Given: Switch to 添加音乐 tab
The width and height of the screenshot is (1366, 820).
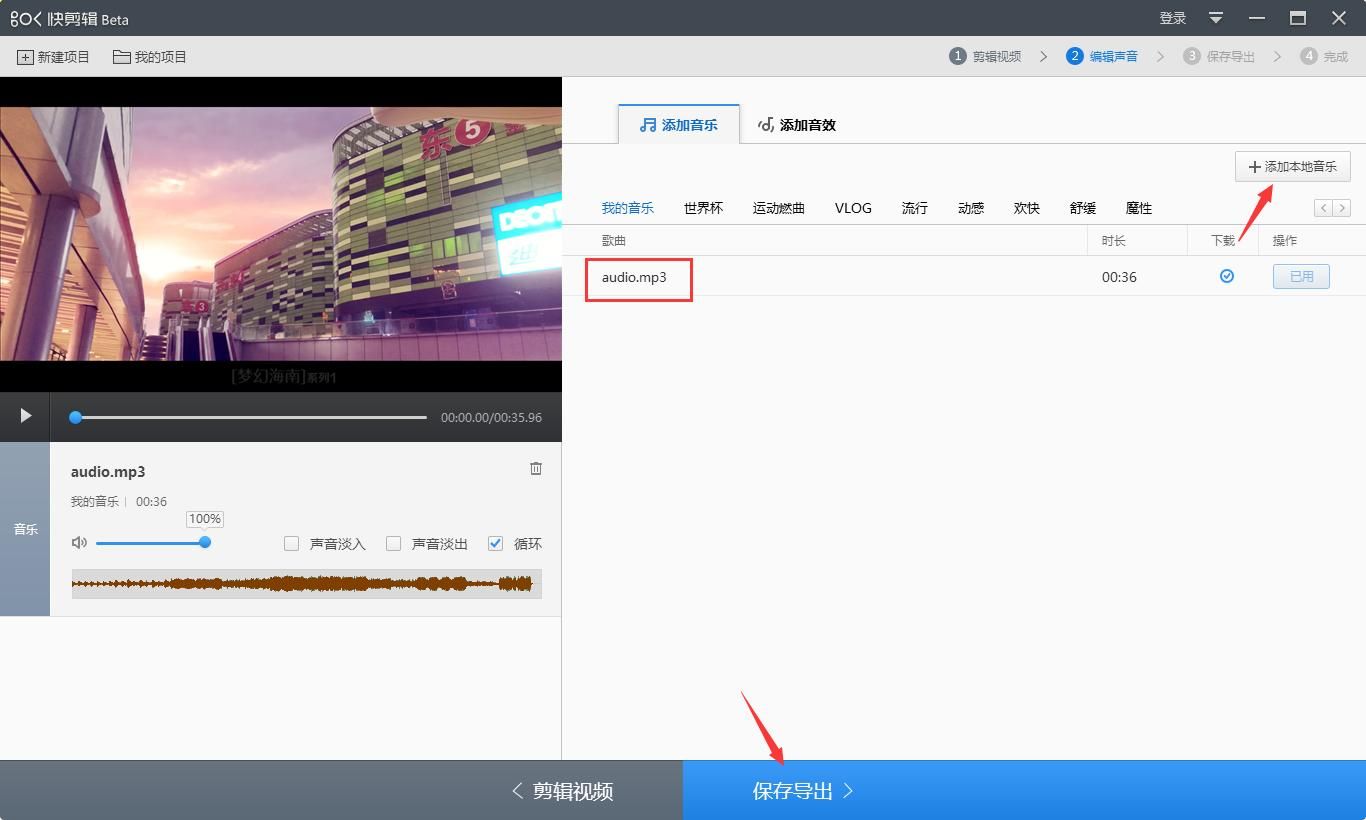Looking at the screenshot, I should (679, 124).
